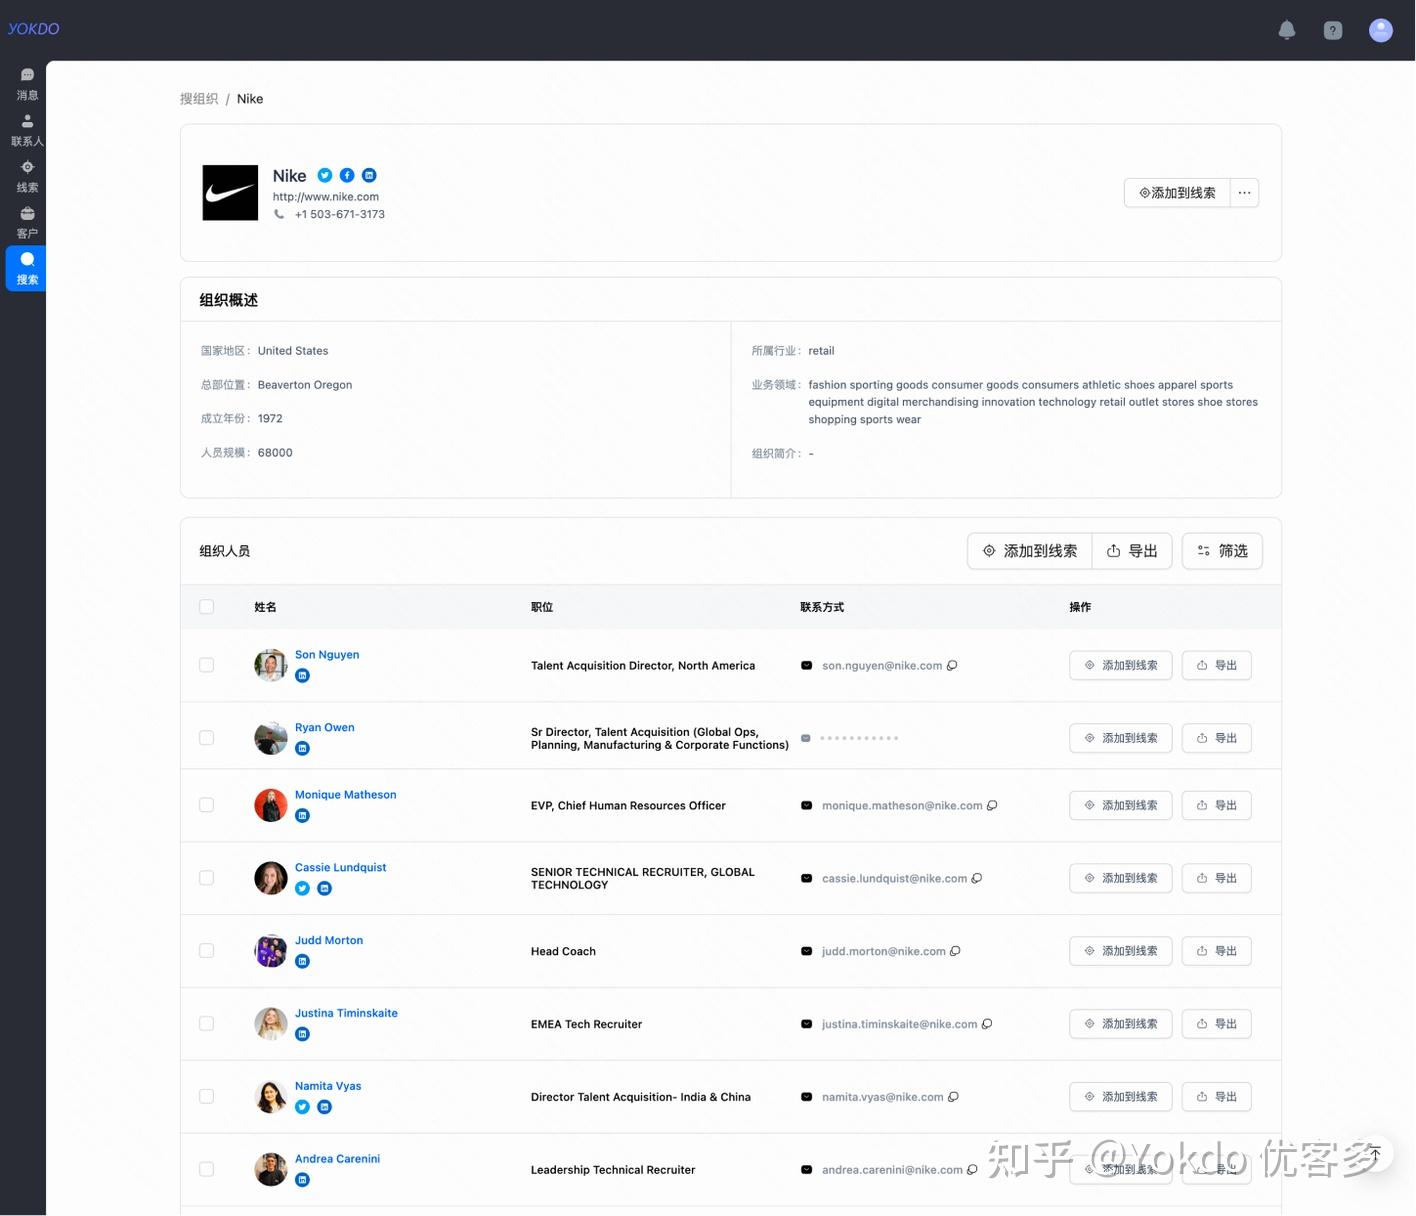
Task: Add Ryan Owen to leads
Action: click(1121, 738)
